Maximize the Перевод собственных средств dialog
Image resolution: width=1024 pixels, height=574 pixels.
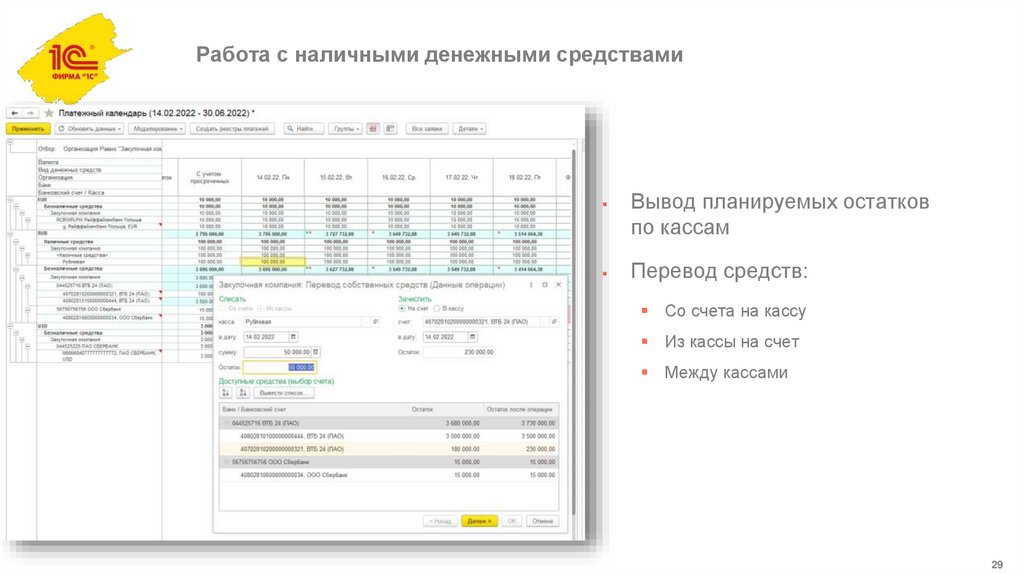(545, 285)
